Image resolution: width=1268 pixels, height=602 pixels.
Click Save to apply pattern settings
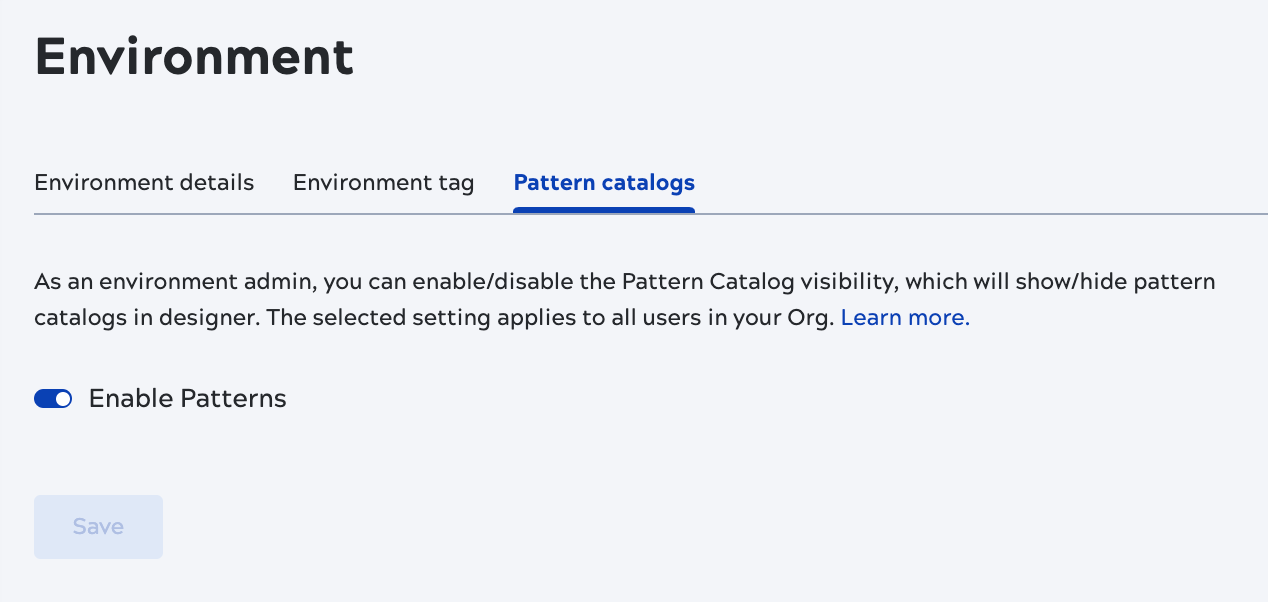pos(98,527)
